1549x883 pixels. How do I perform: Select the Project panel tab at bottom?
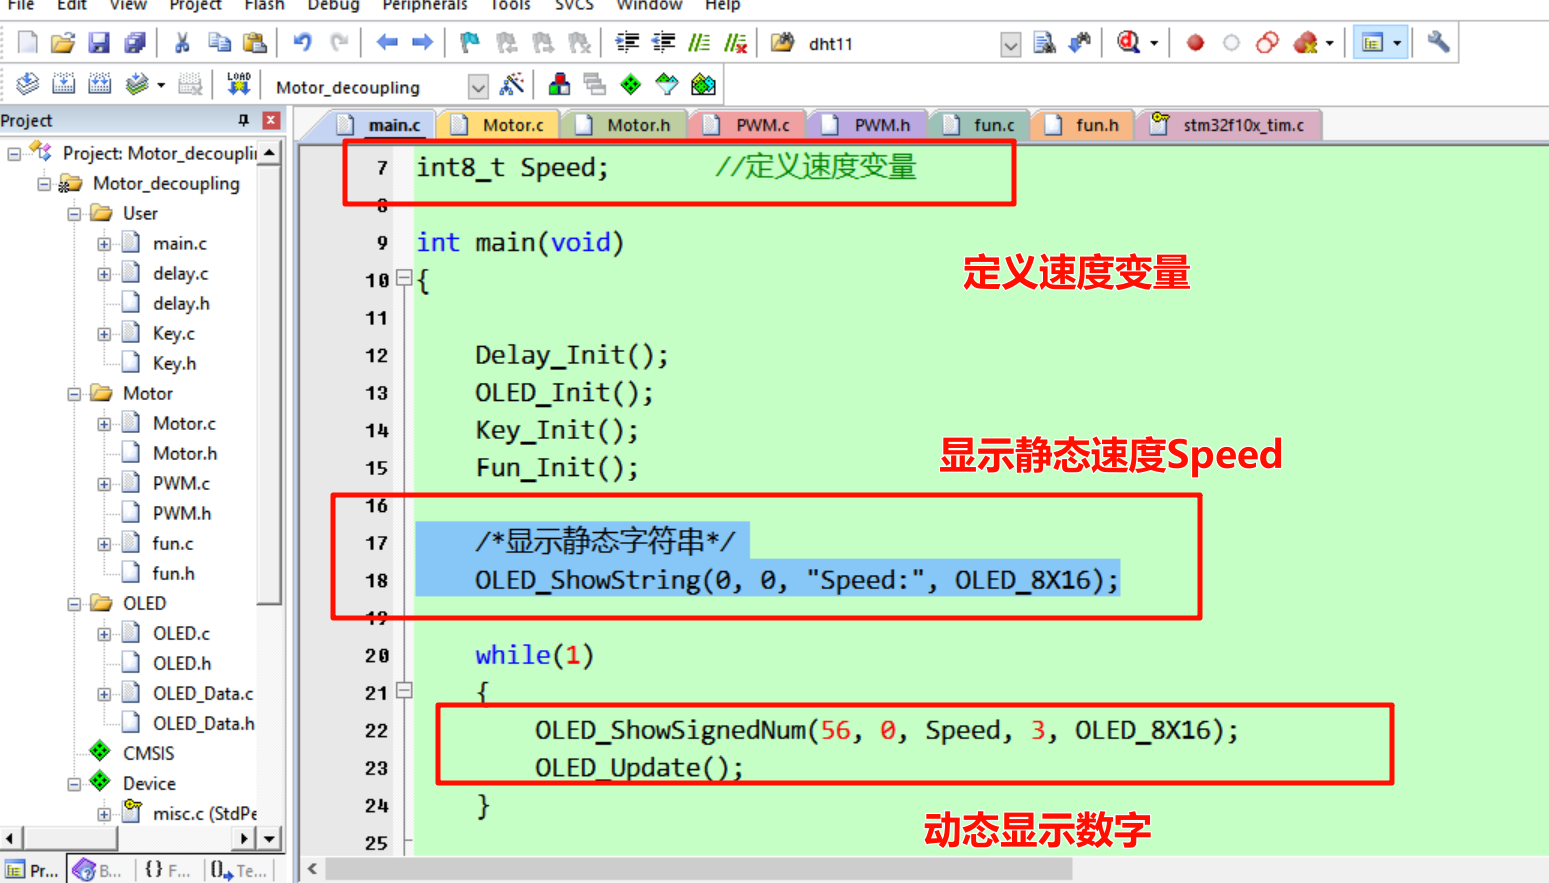click(x=32, y=870)
